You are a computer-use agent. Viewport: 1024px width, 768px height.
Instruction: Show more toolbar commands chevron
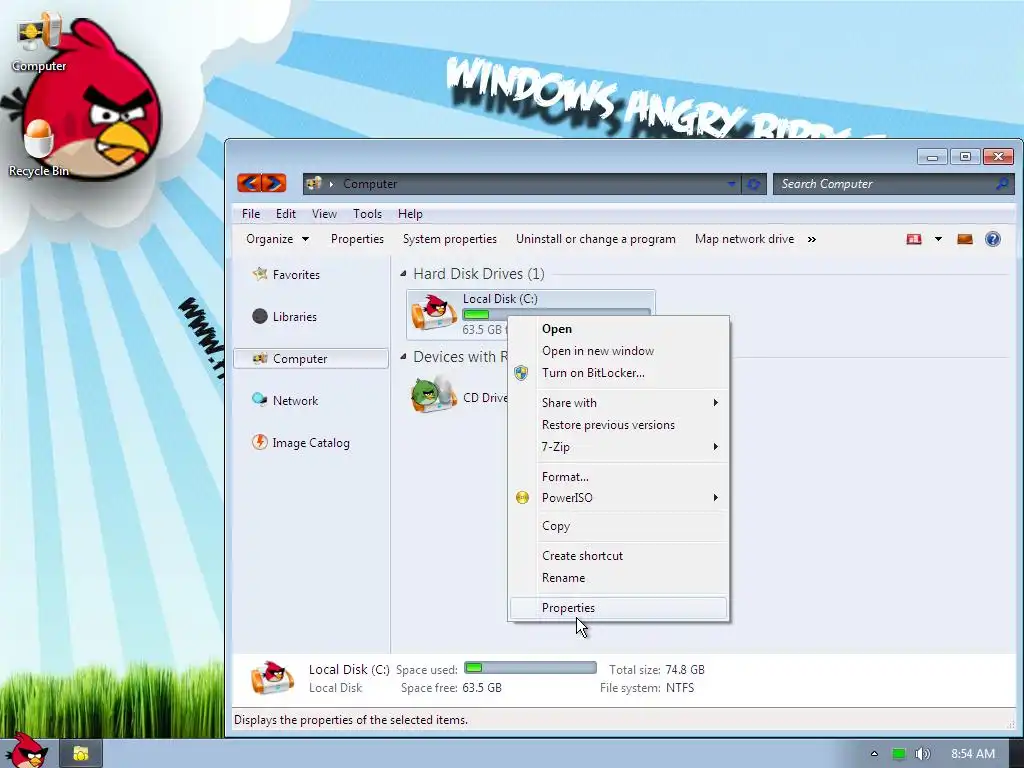(812, 239)
